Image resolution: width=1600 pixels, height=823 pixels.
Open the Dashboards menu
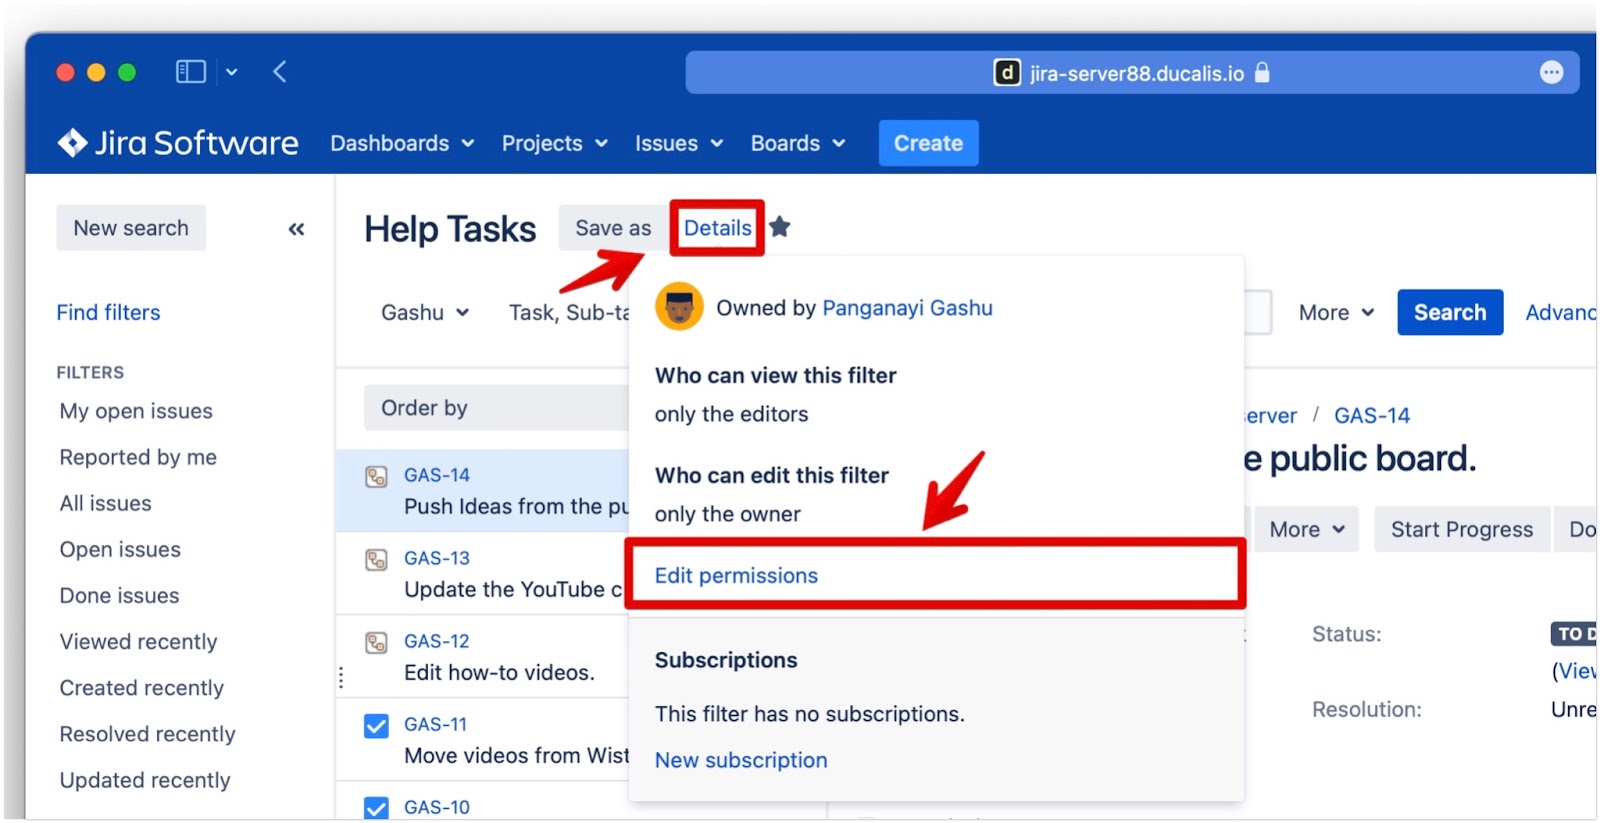click(402, 143)
